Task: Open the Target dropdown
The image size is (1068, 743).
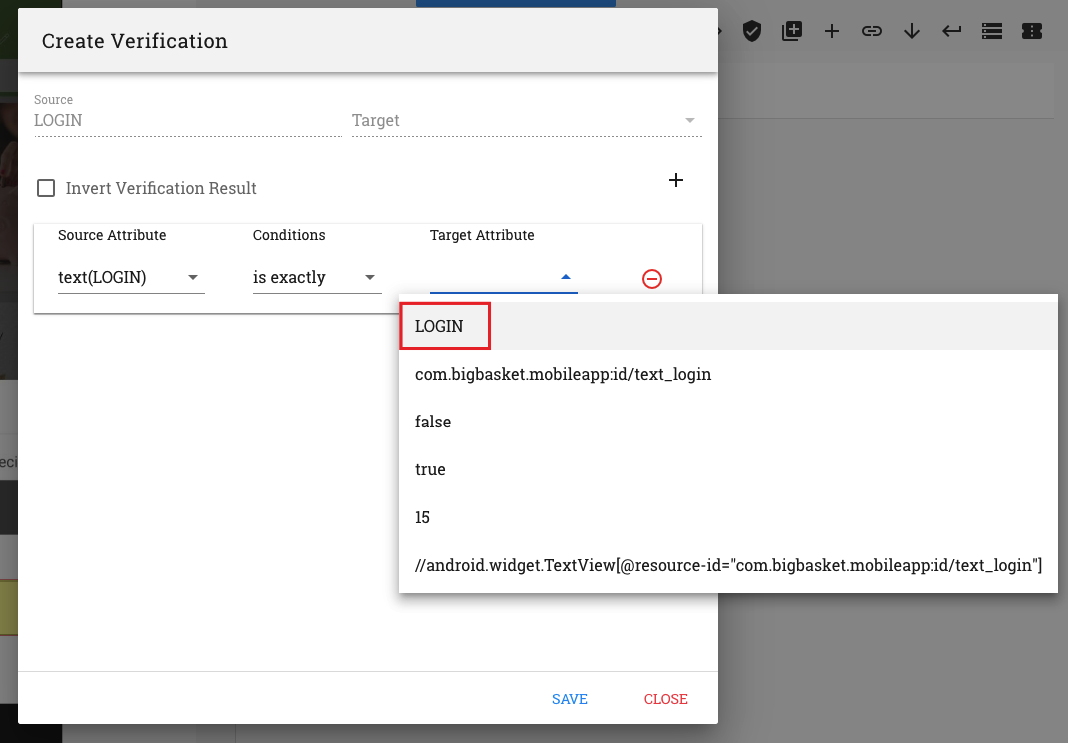Action: (527, 121)
